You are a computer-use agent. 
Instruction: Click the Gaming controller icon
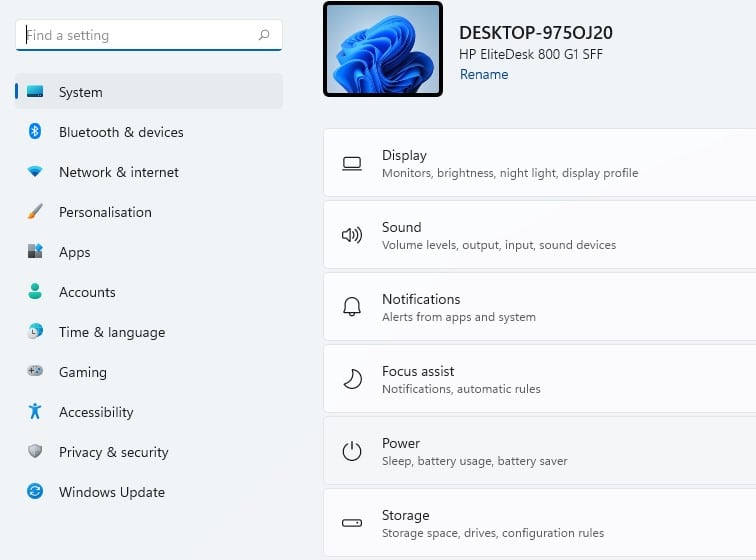point(35,371)
